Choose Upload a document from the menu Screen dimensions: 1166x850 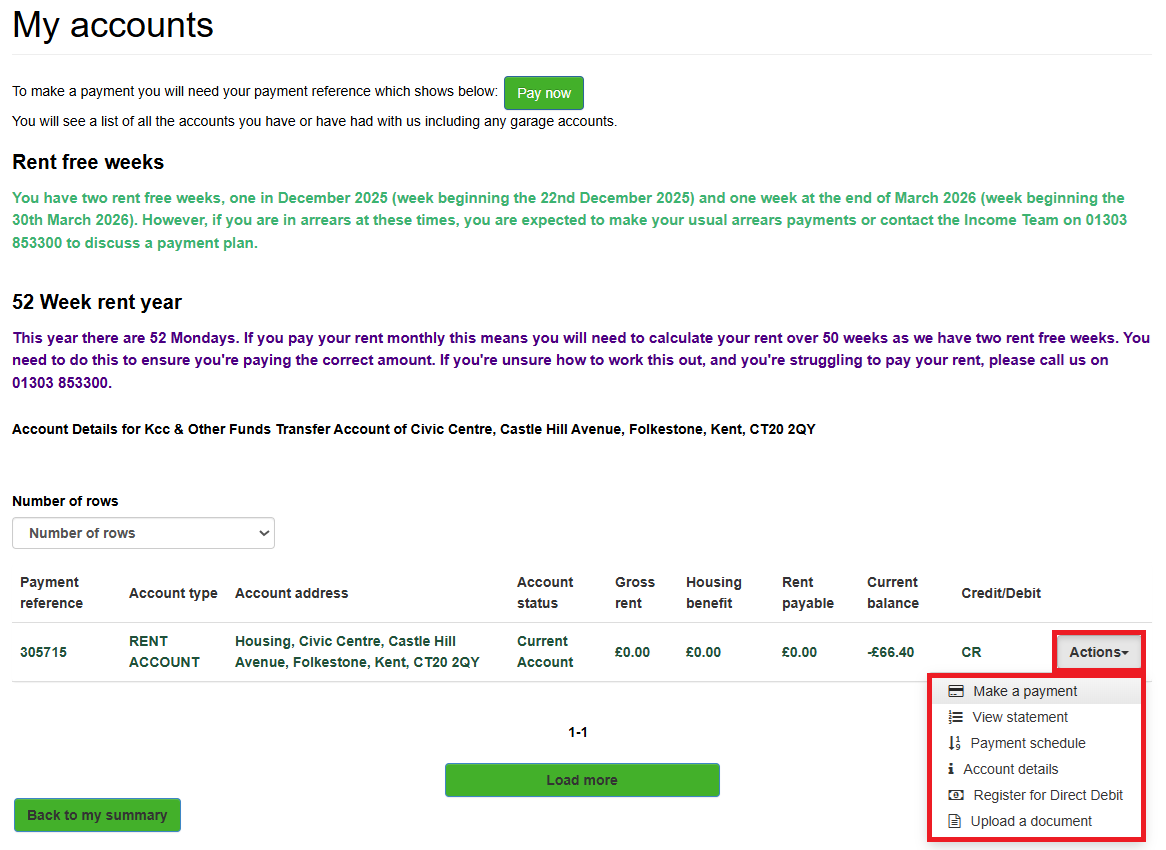pyautogui.click(x=1029, y=821)
